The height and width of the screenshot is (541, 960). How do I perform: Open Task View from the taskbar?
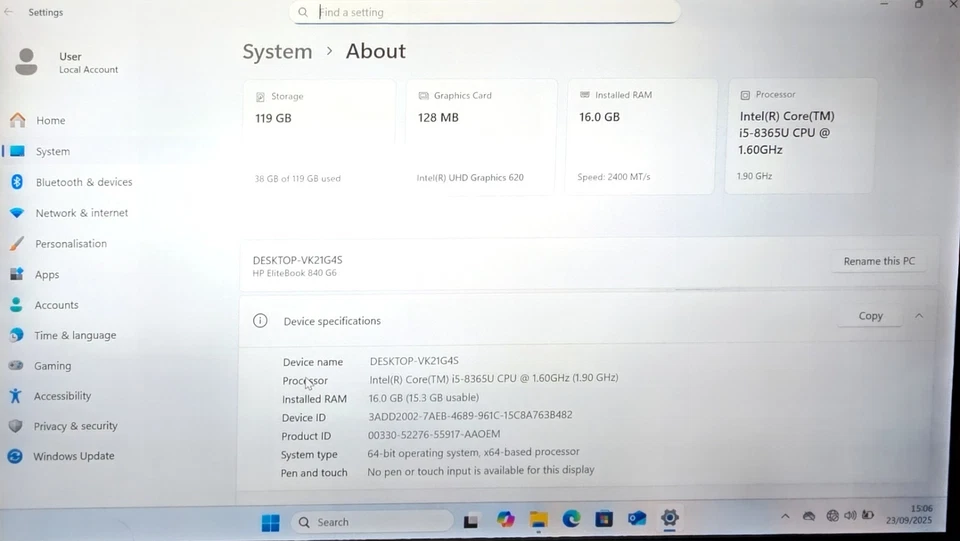tap(471, 521)
